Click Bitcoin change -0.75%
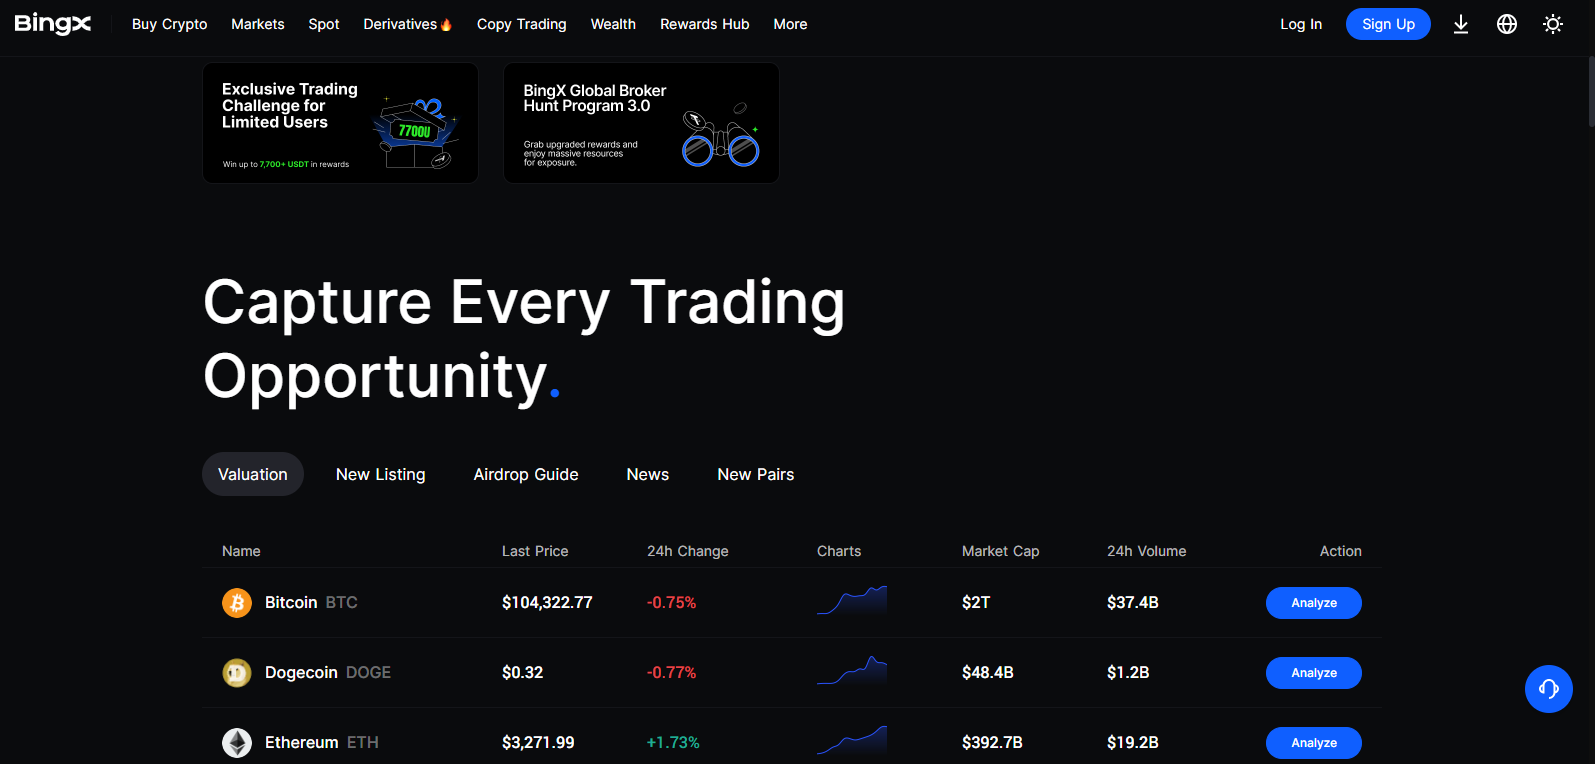The image size is (1595, 764). tap(671, 603)
